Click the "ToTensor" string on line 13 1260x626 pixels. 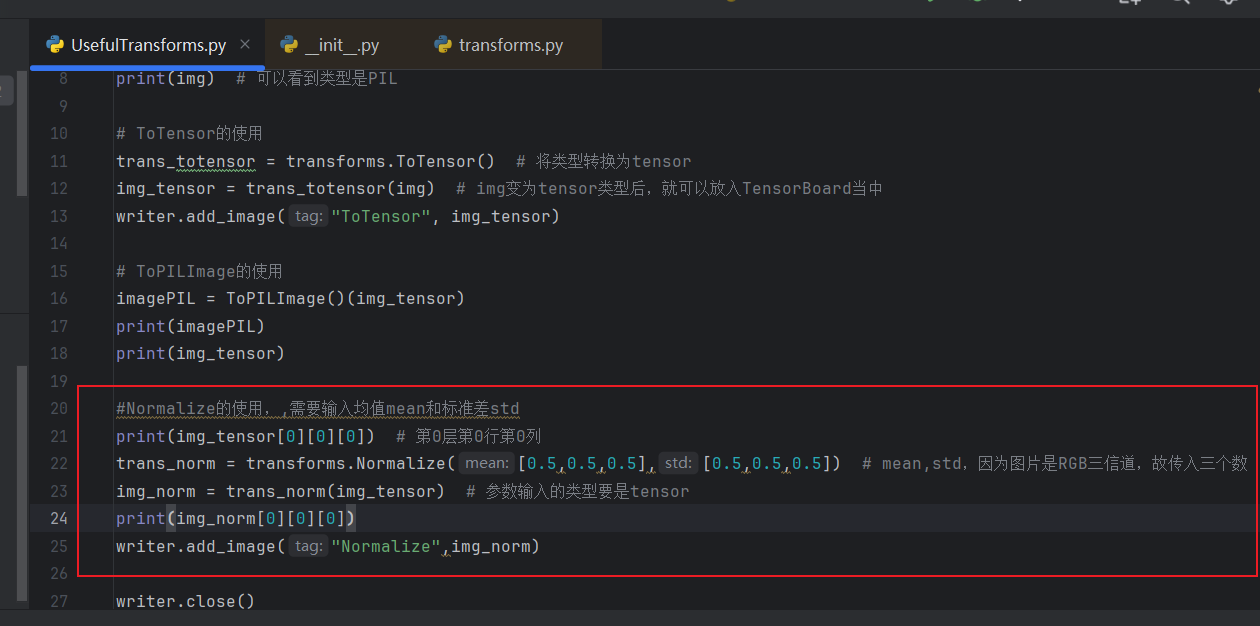(x=381, y=216)
